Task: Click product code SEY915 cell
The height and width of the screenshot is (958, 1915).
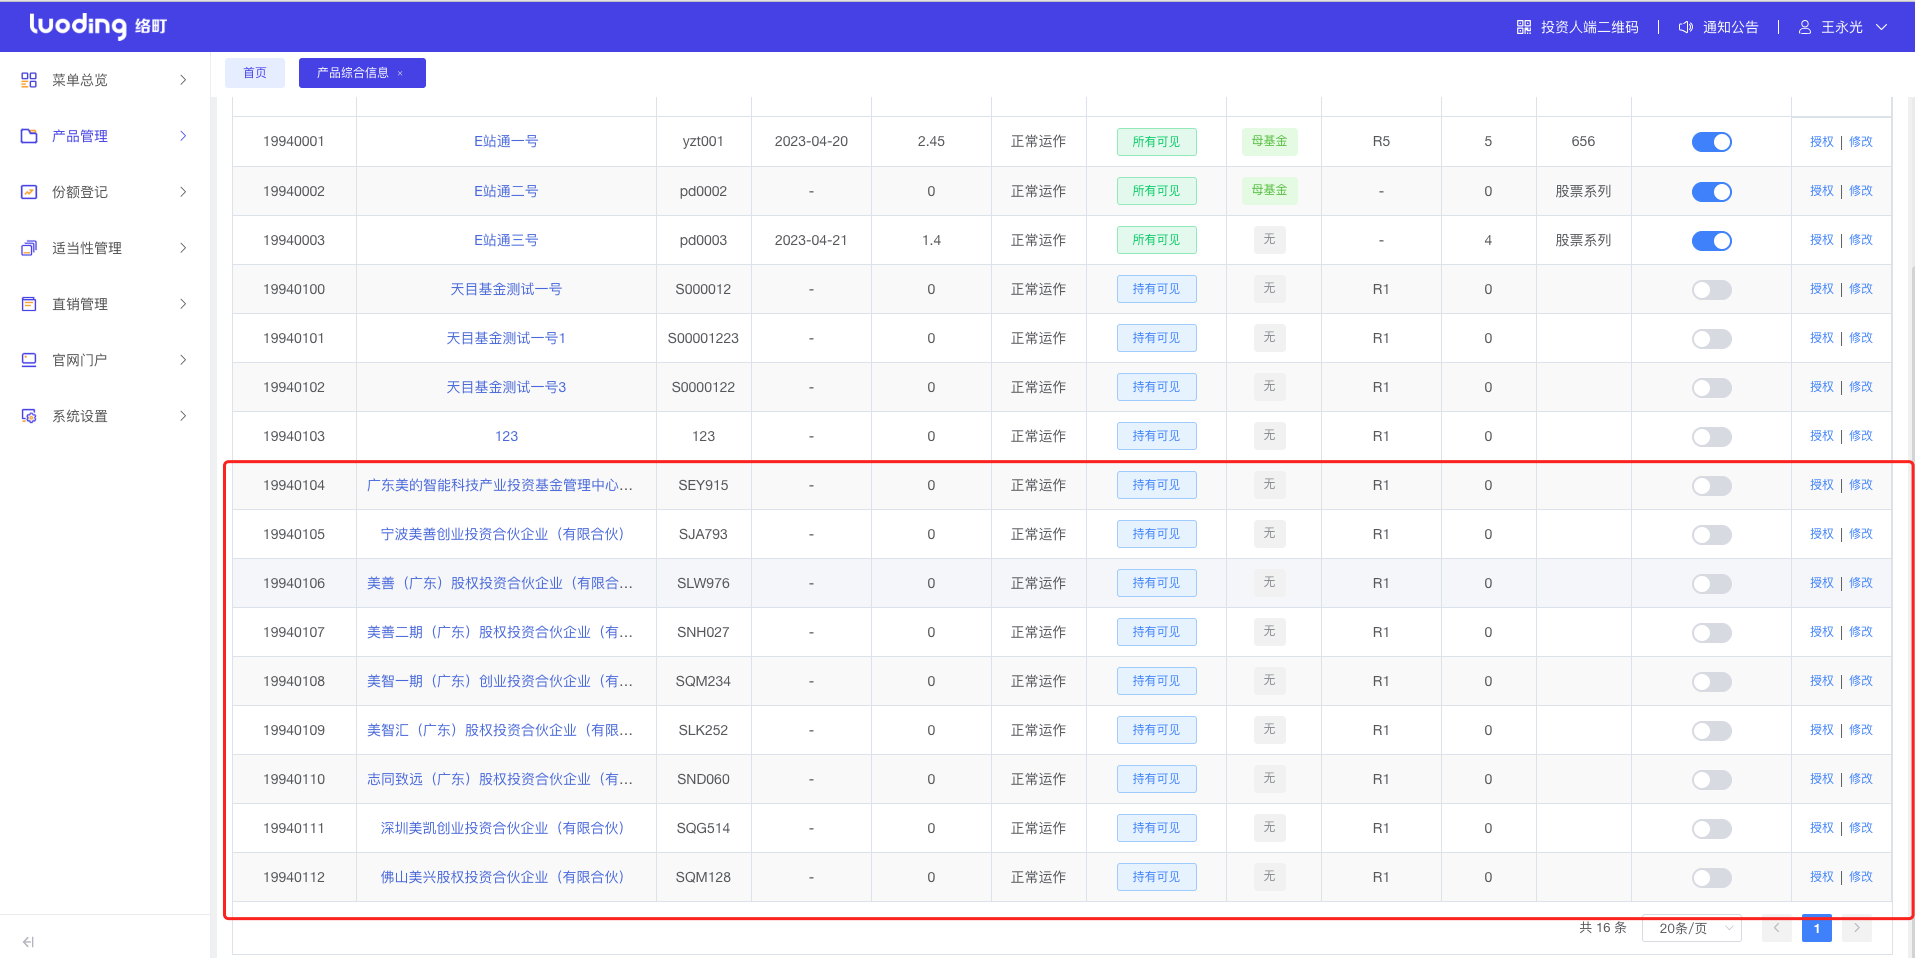Action: 703,485
